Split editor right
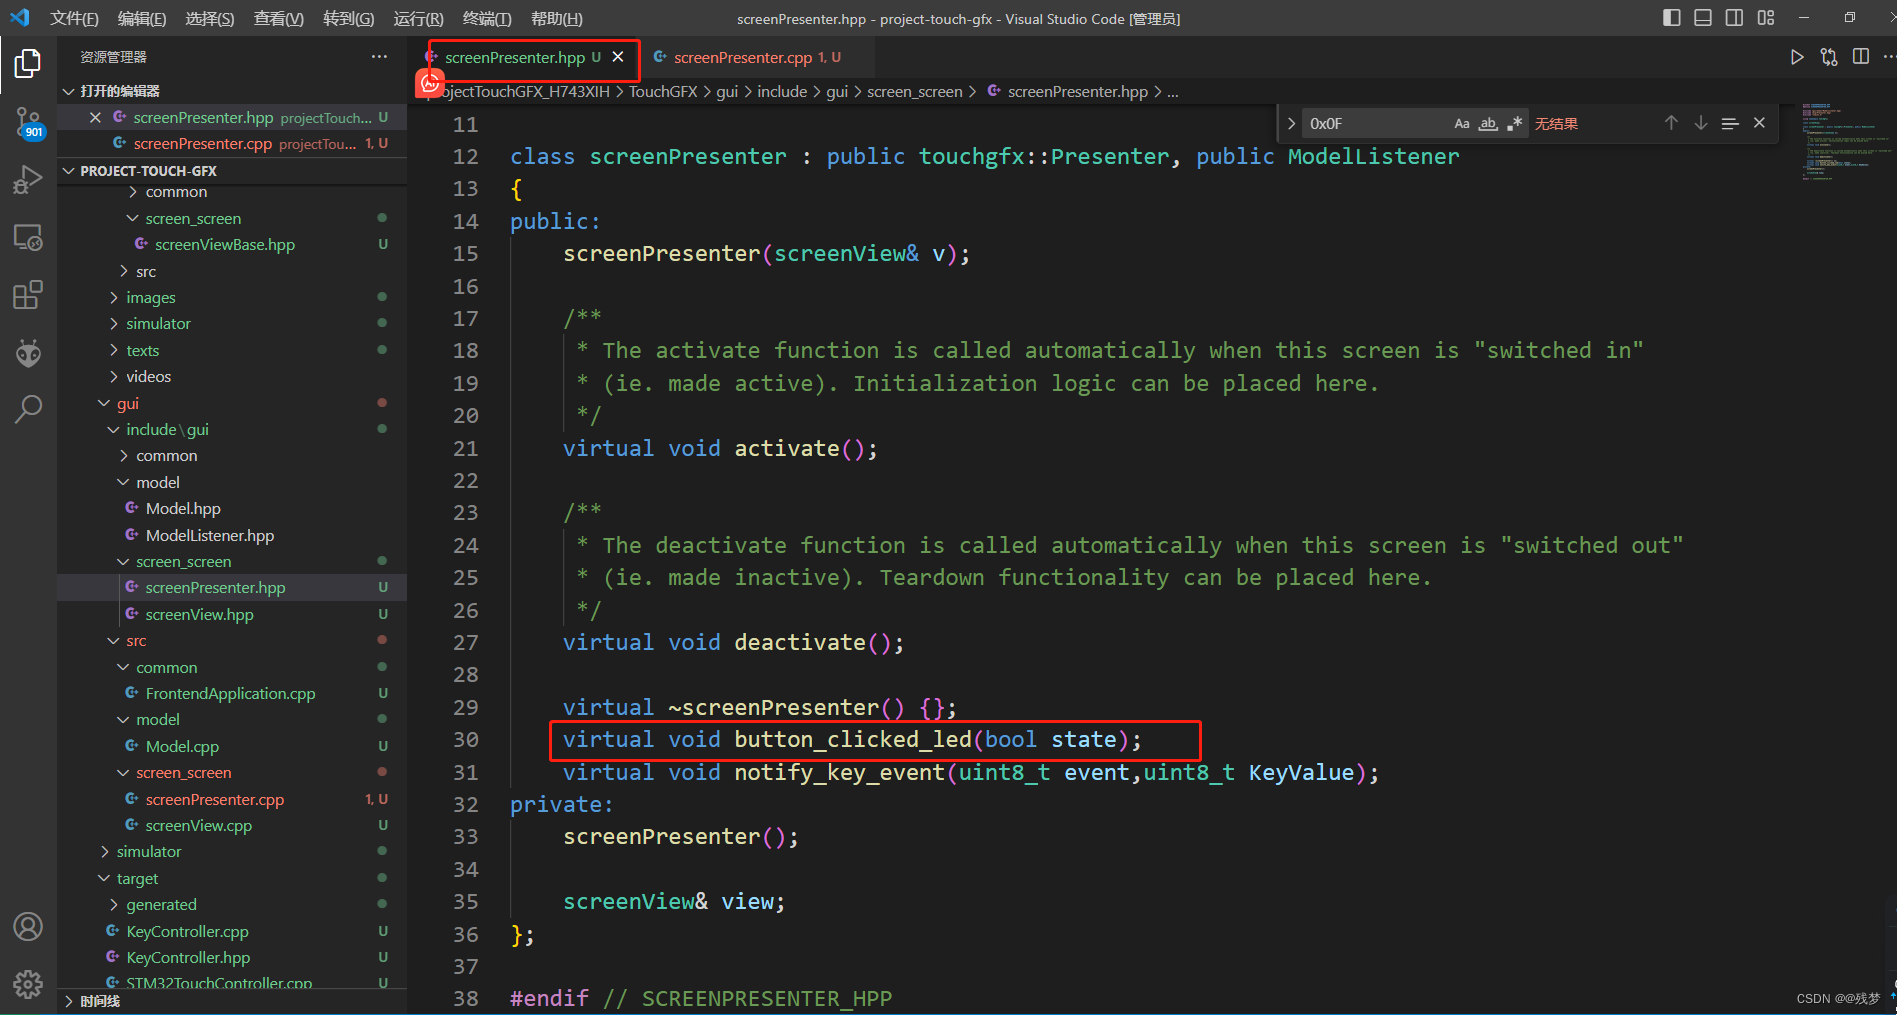This screenshot has width=1897, height=1015. tap(1861, 57)
